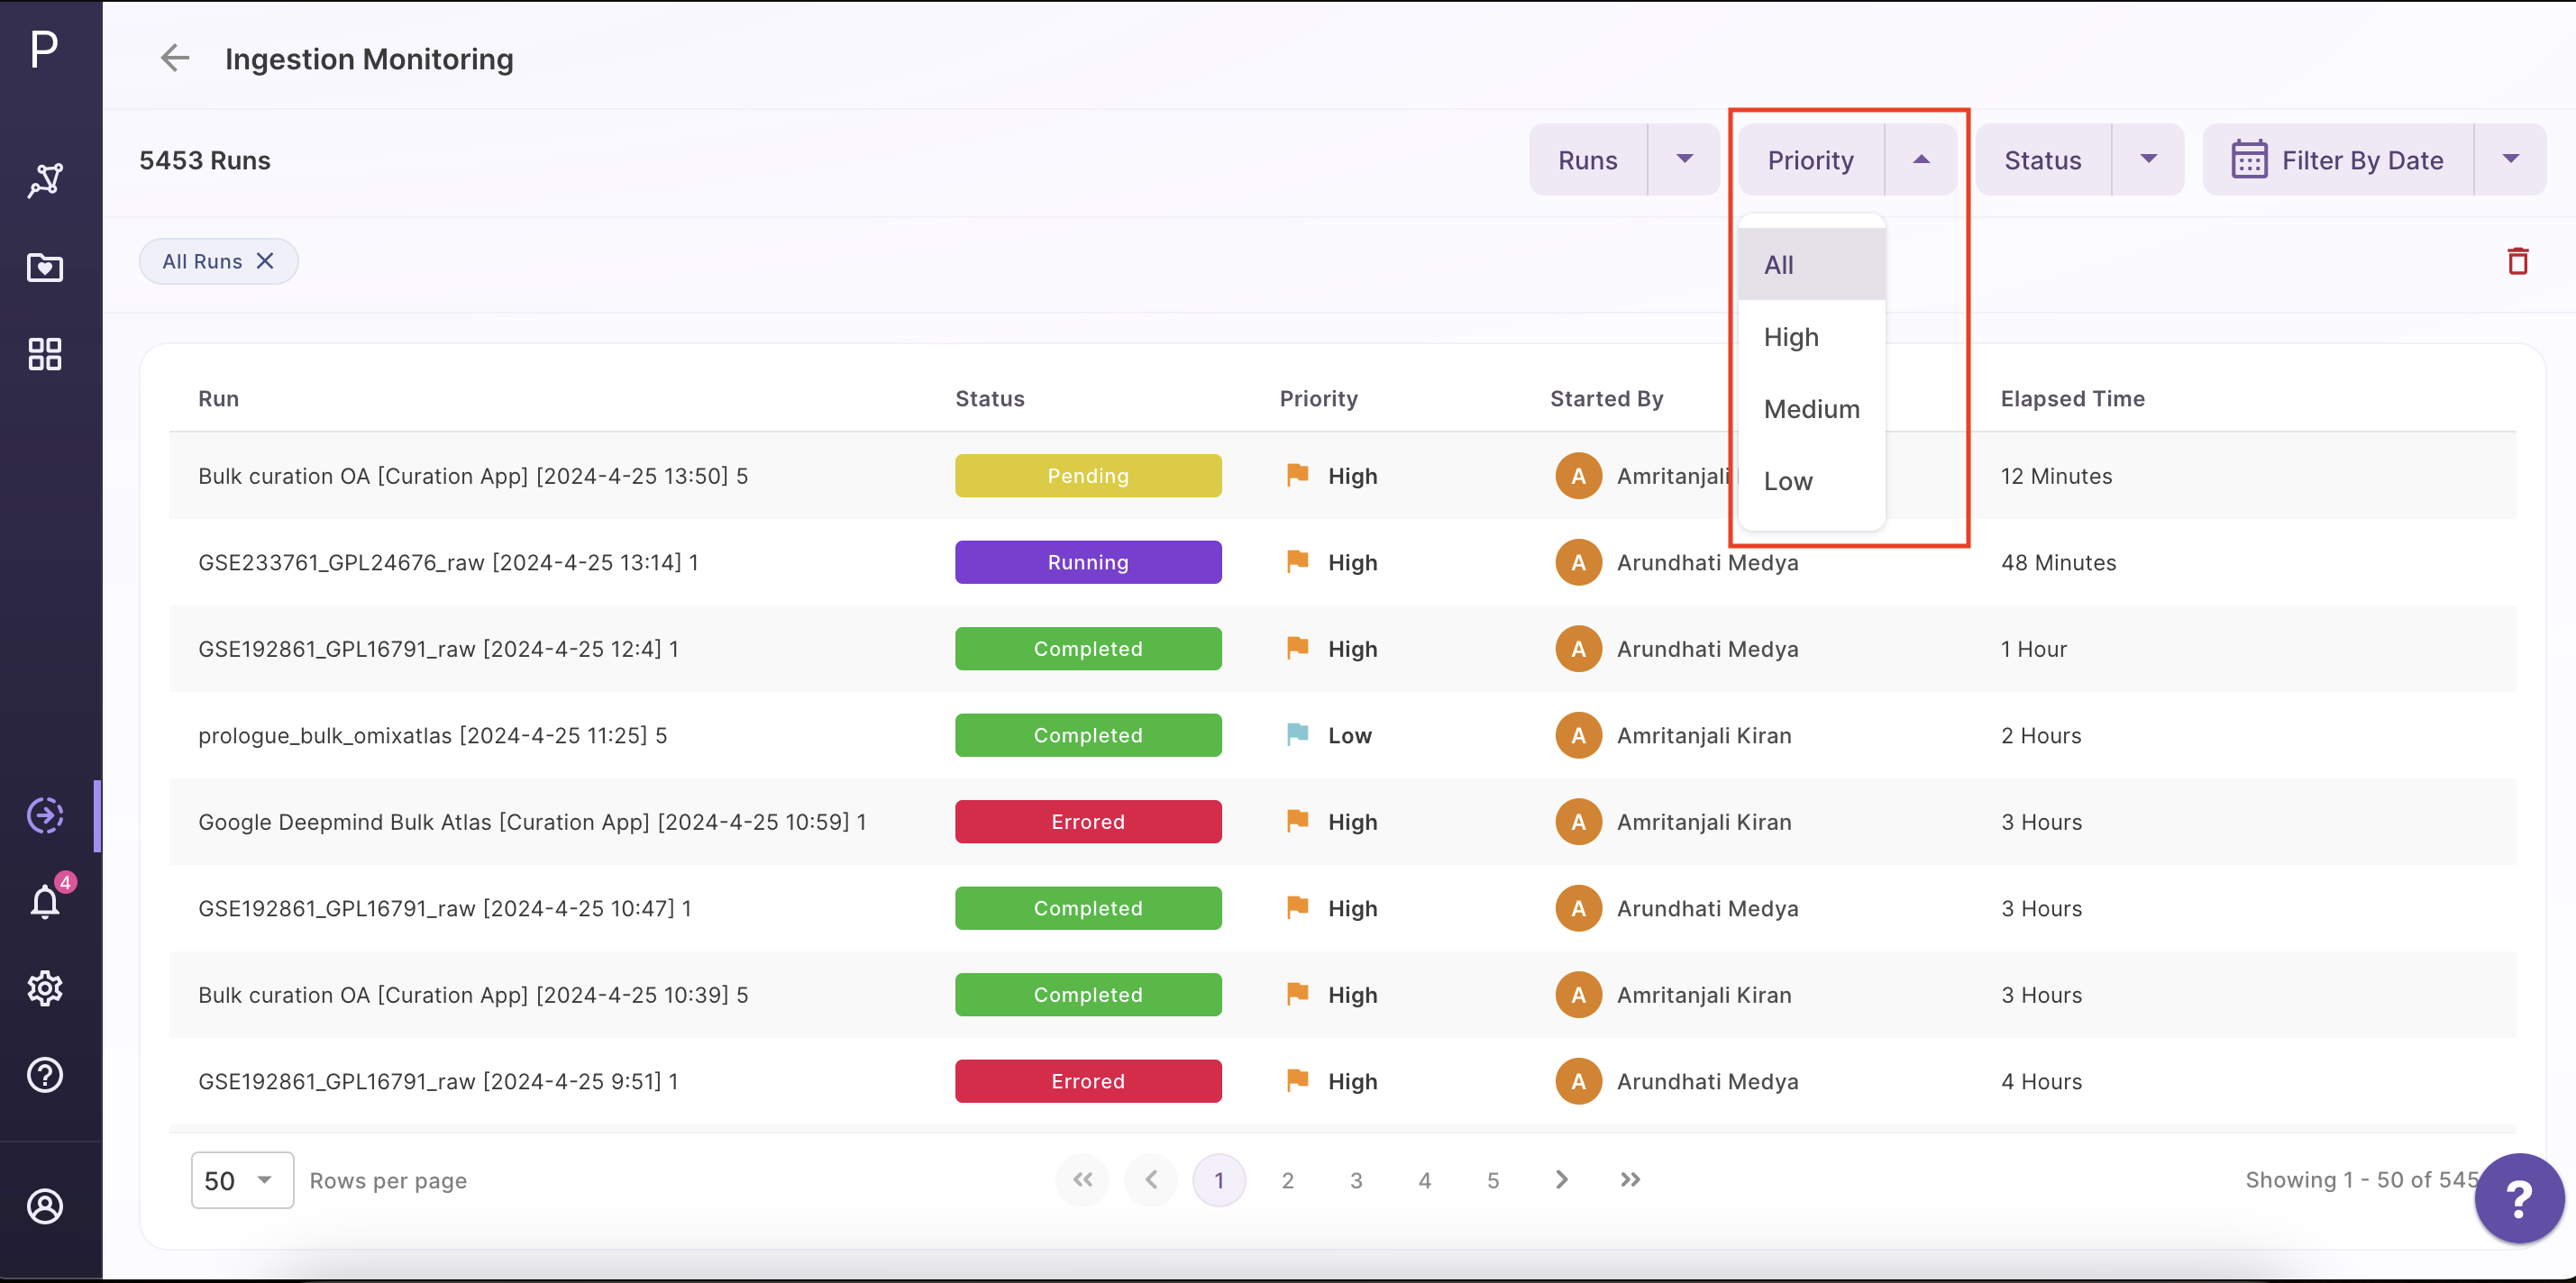Open the favorites folder icon in sidebar
Image resolution: width=2576 pixels, height=1283 pixels.
coord(45,268)
